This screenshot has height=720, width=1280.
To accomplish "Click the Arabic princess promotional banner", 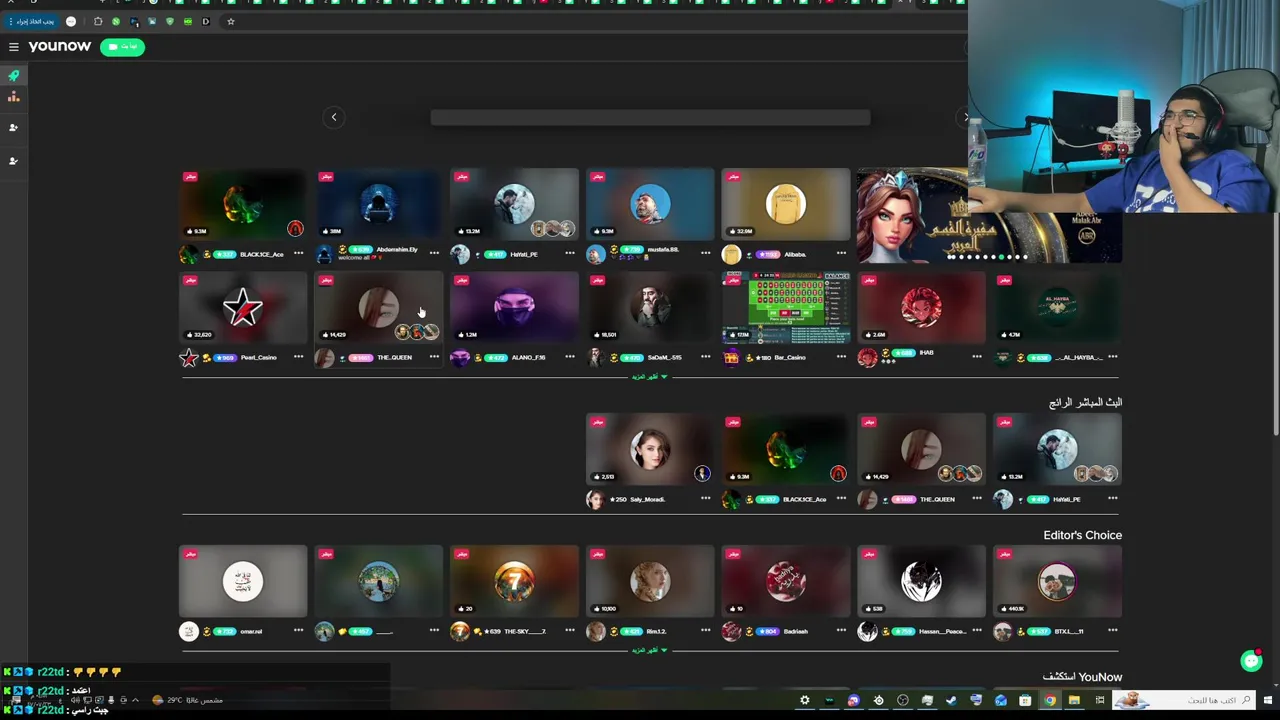I will click(989, 216).
